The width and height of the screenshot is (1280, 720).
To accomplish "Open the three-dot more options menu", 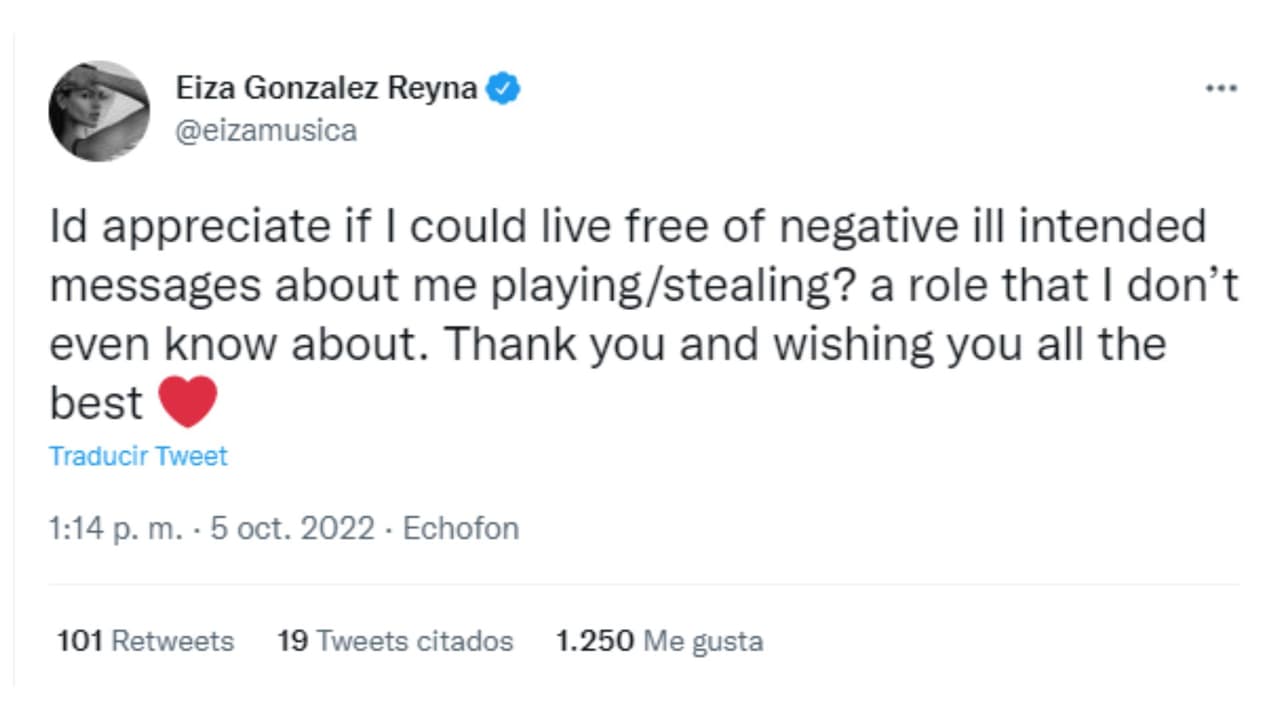I will (1221, 89).
